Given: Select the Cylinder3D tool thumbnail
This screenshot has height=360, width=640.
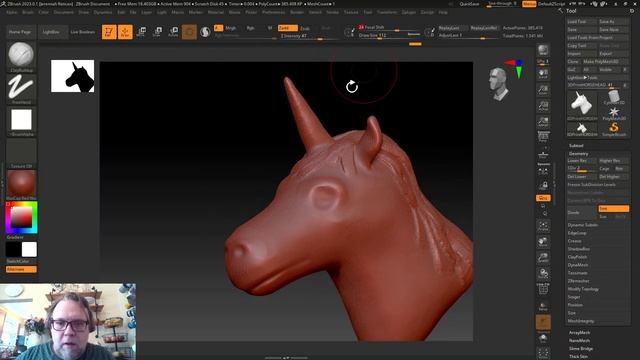Looking at the screenshot, I should point(613,98).
